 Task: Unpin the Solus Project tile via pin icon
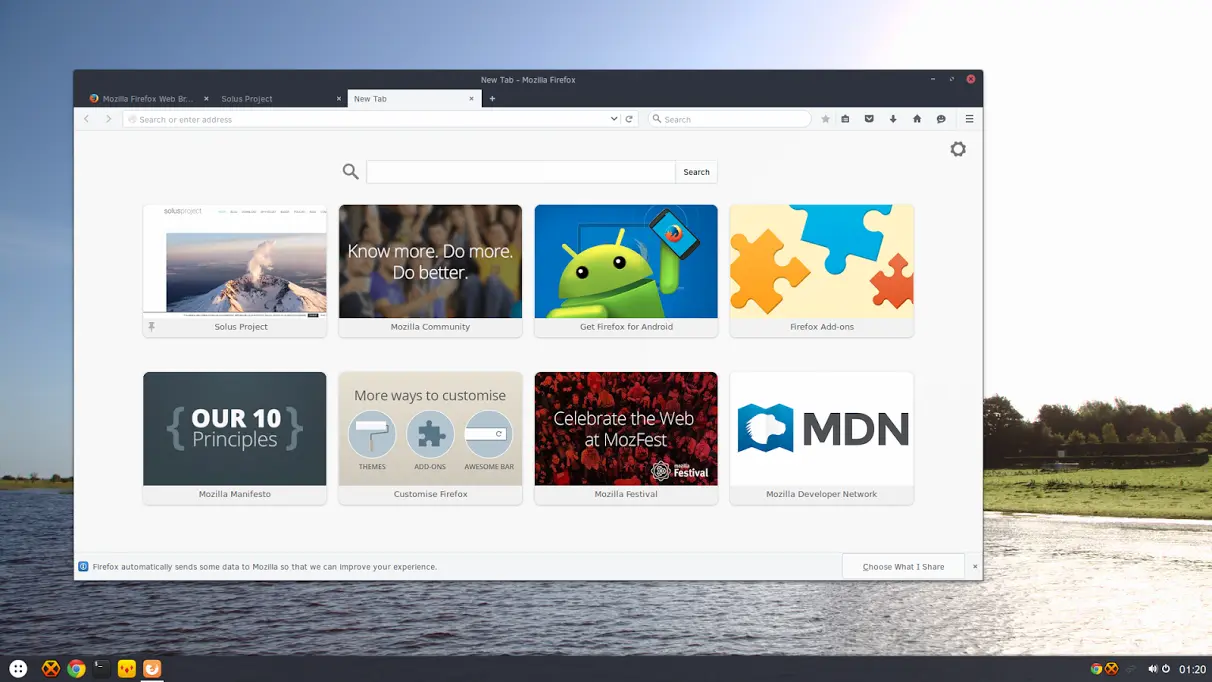(x=152, y=327)
